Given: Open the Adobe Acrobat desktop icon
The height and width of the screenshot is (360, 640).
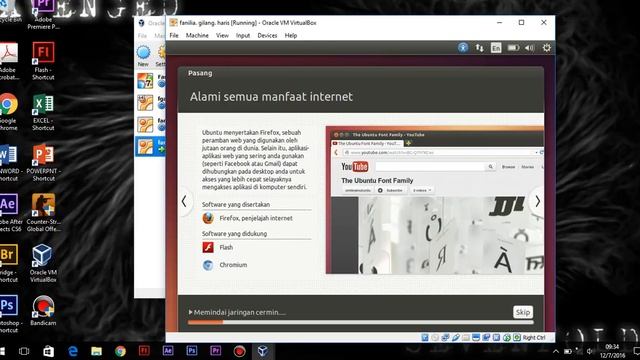Looking at the screenshot, I should coord(8,61).
